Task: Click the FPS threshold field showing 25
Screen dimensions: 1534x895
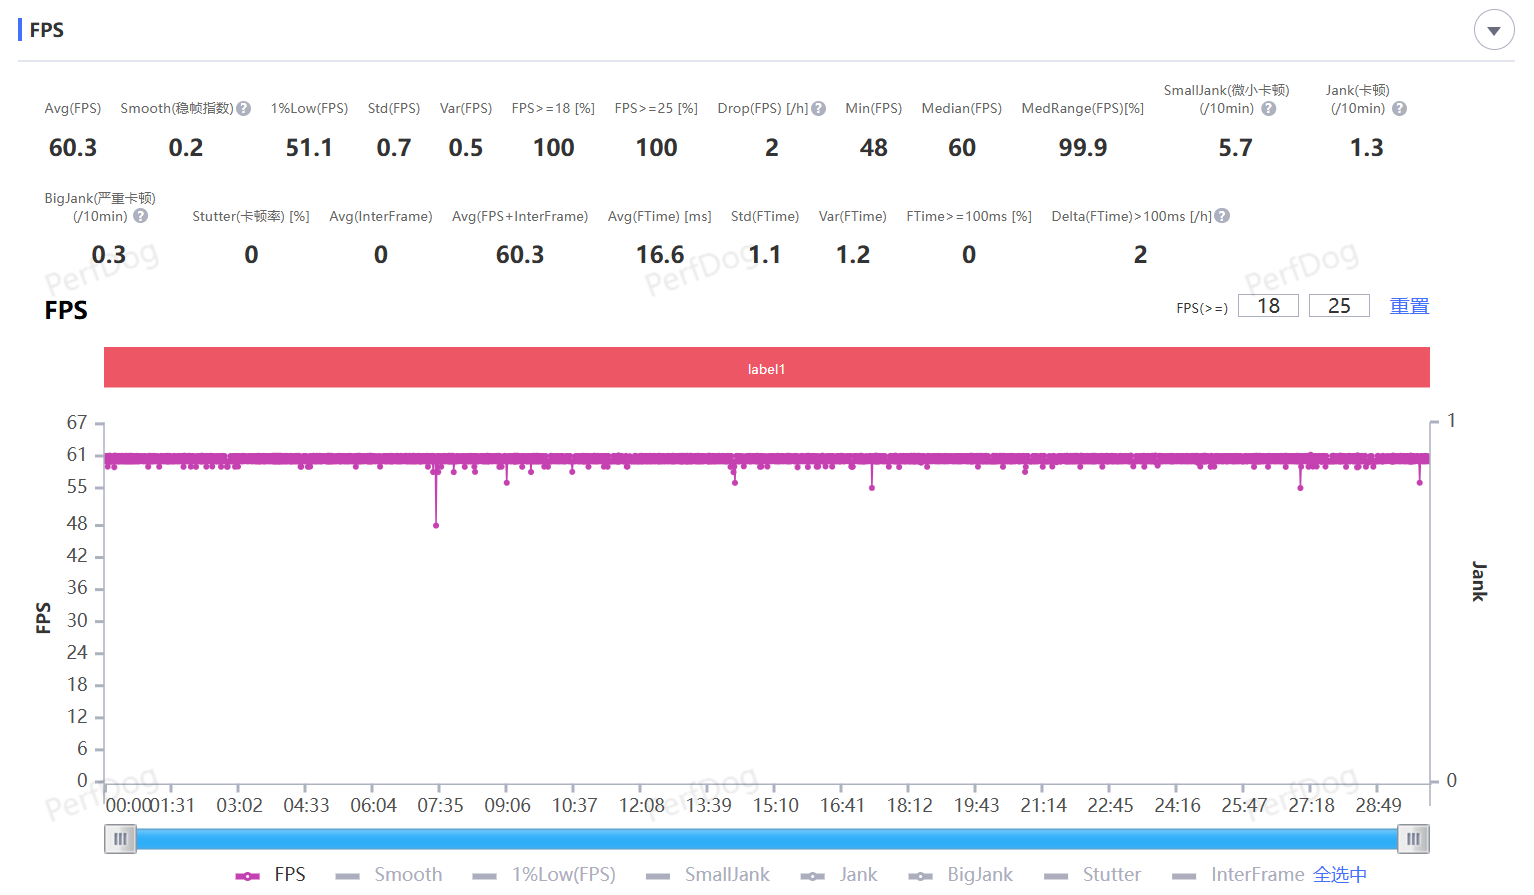Action: click(x=1339, y=306)
